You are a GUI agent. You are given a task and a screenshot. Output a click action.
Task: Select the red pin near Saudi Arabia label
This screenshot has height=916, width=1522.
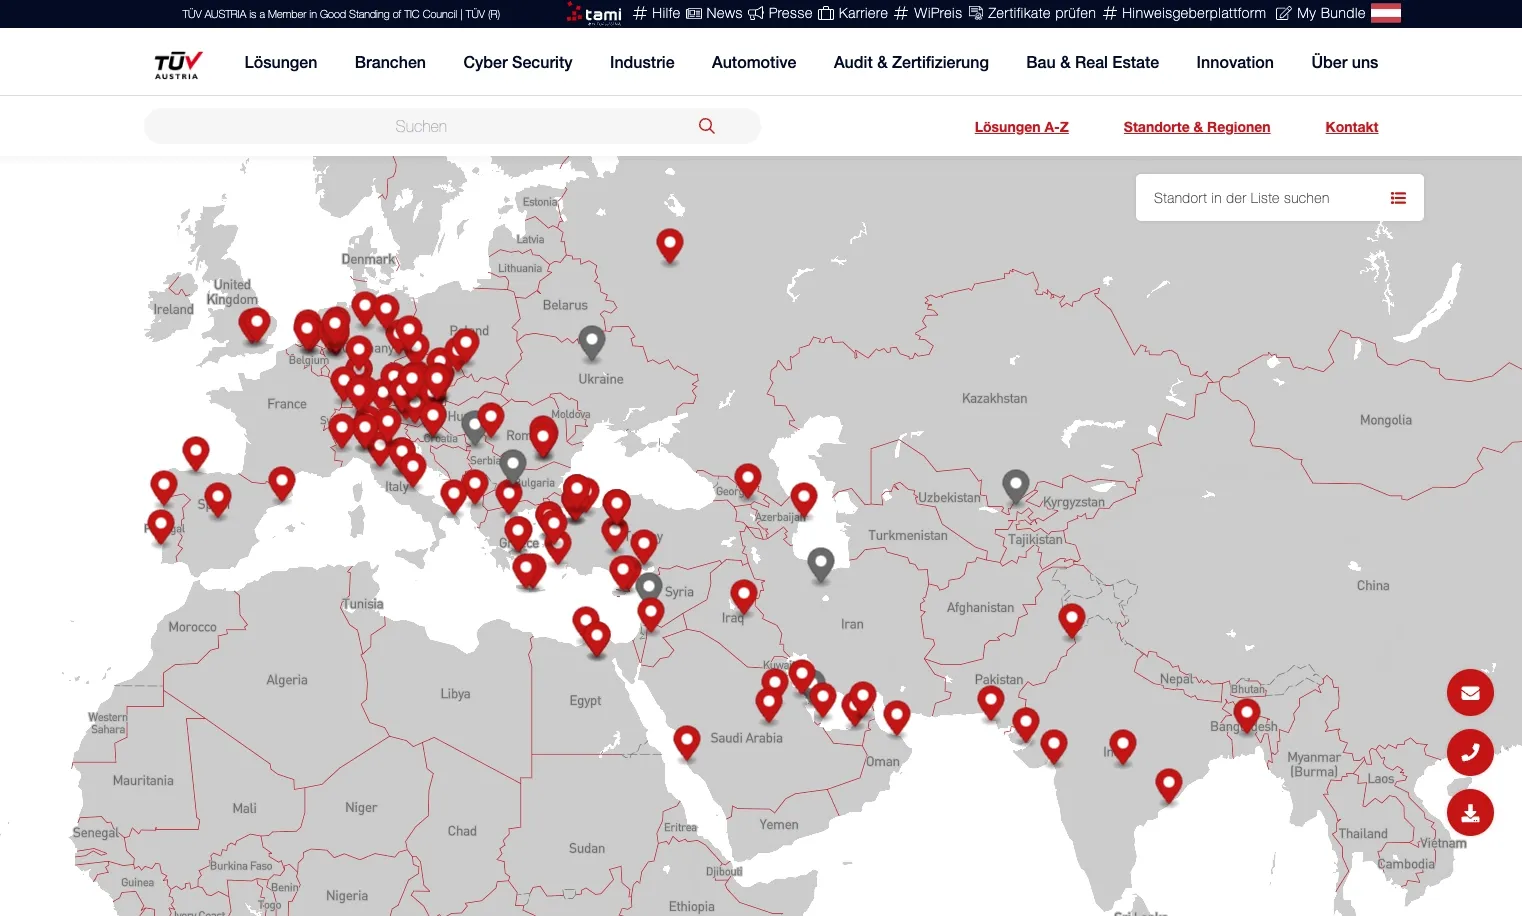click(686, 741)
